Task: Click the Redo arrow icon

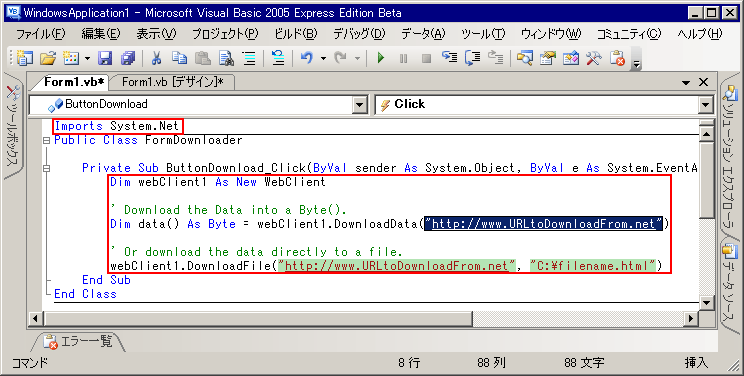Action: 340,58
